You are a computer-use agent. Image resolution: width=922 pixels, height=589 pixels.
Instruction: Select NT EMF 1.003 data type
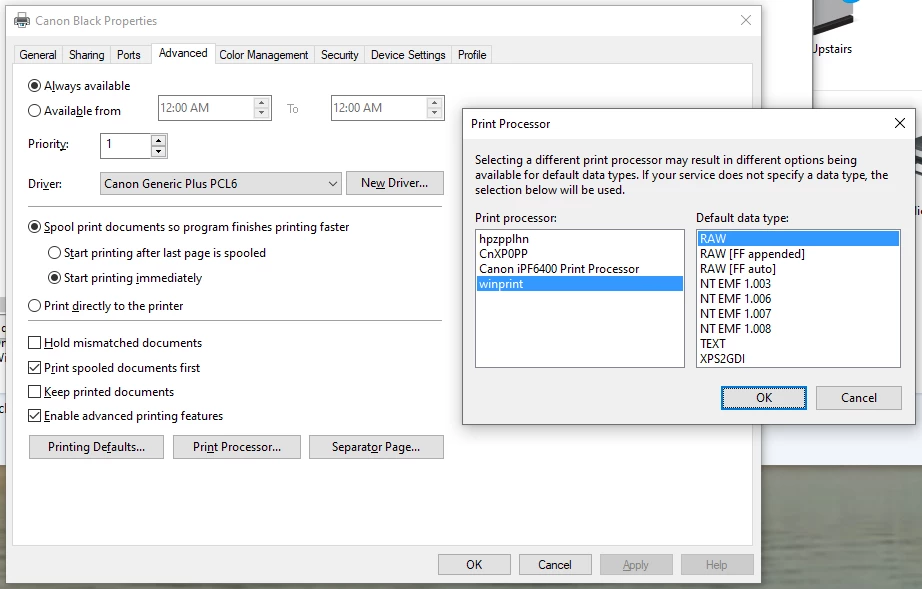point(798,283)
